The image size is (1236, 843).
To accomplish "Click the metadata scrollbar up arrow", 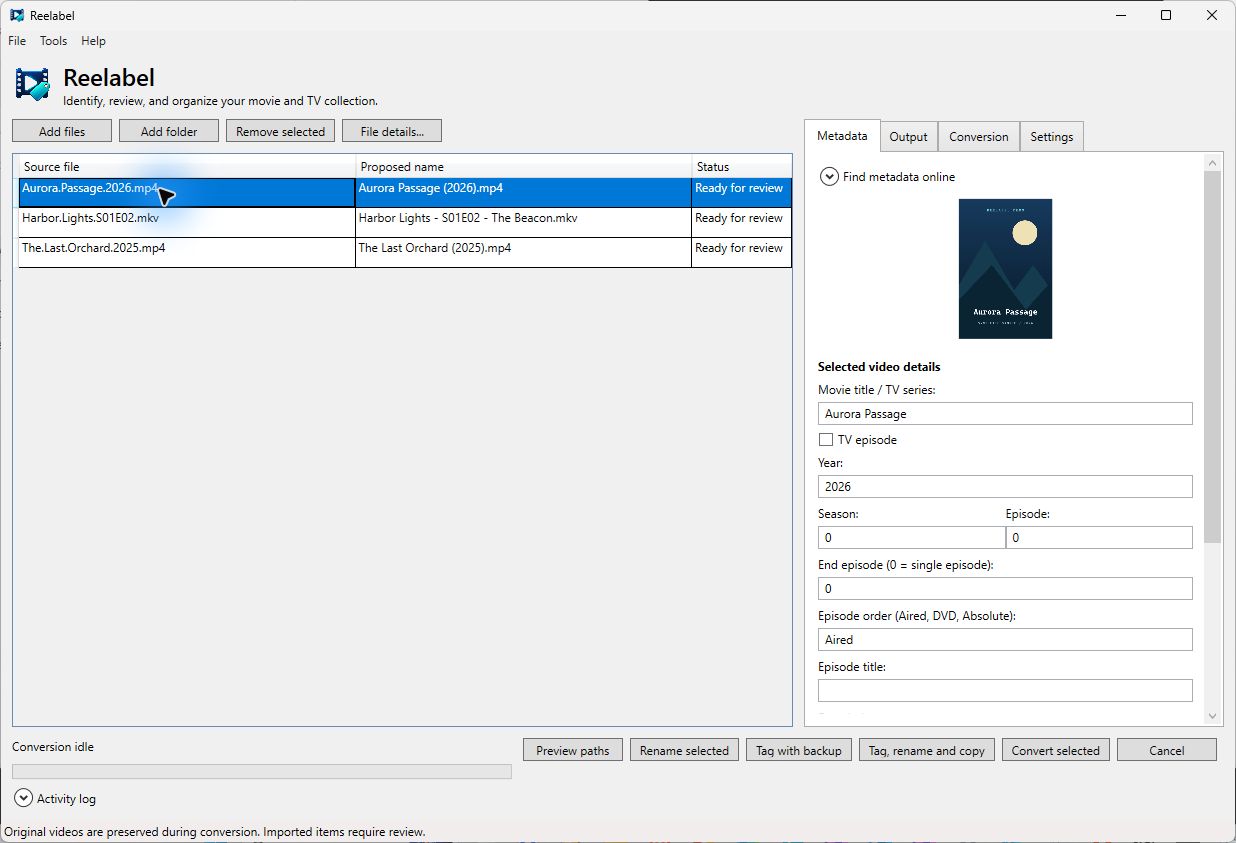I will [1213, 162].
